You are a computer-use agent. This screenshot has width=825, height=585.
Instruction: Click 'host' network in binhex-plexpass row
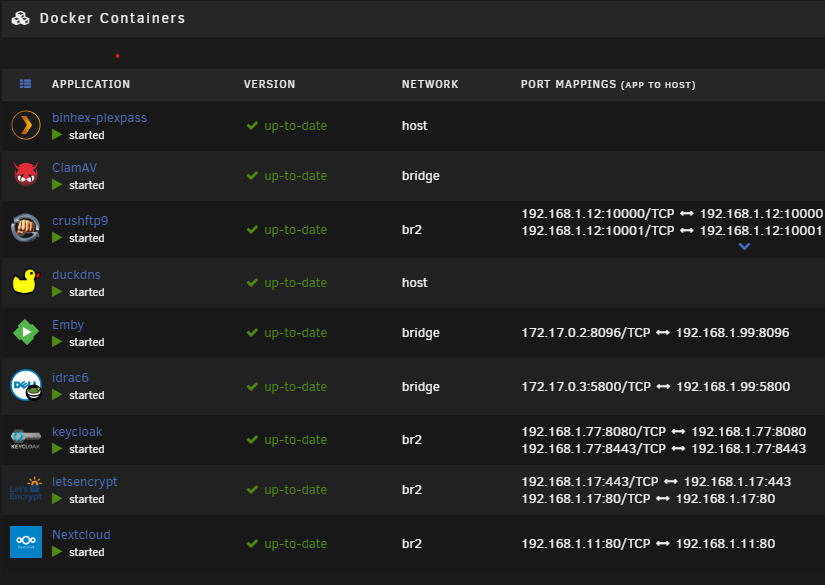415,126
